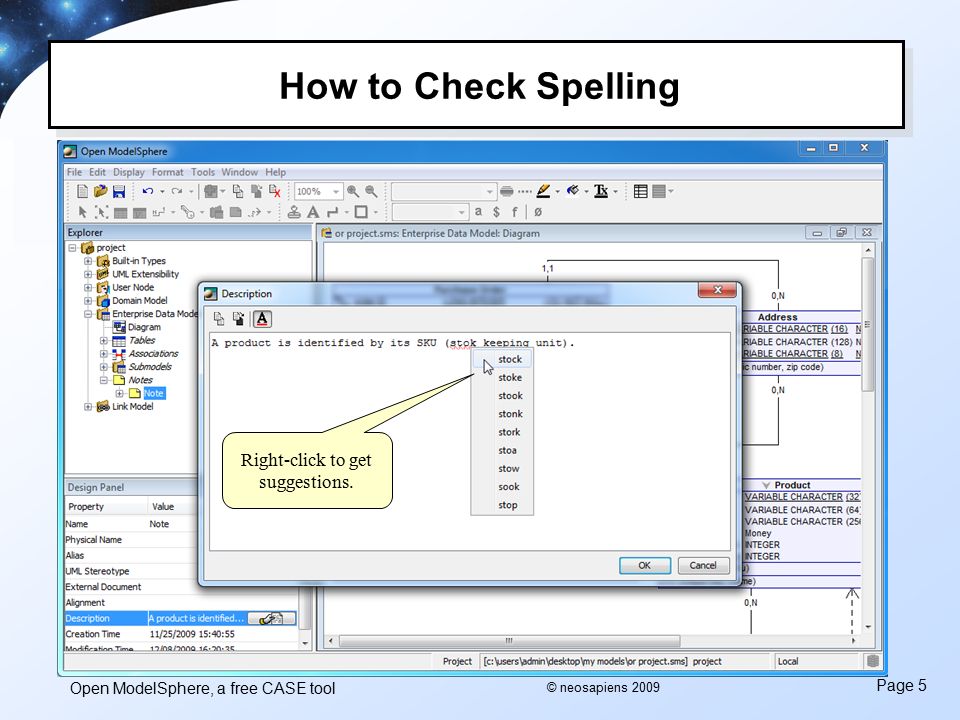The height and width of the screenshot is (720, 960).
Task: Select the large A text tool
Action: pos(313,212)
